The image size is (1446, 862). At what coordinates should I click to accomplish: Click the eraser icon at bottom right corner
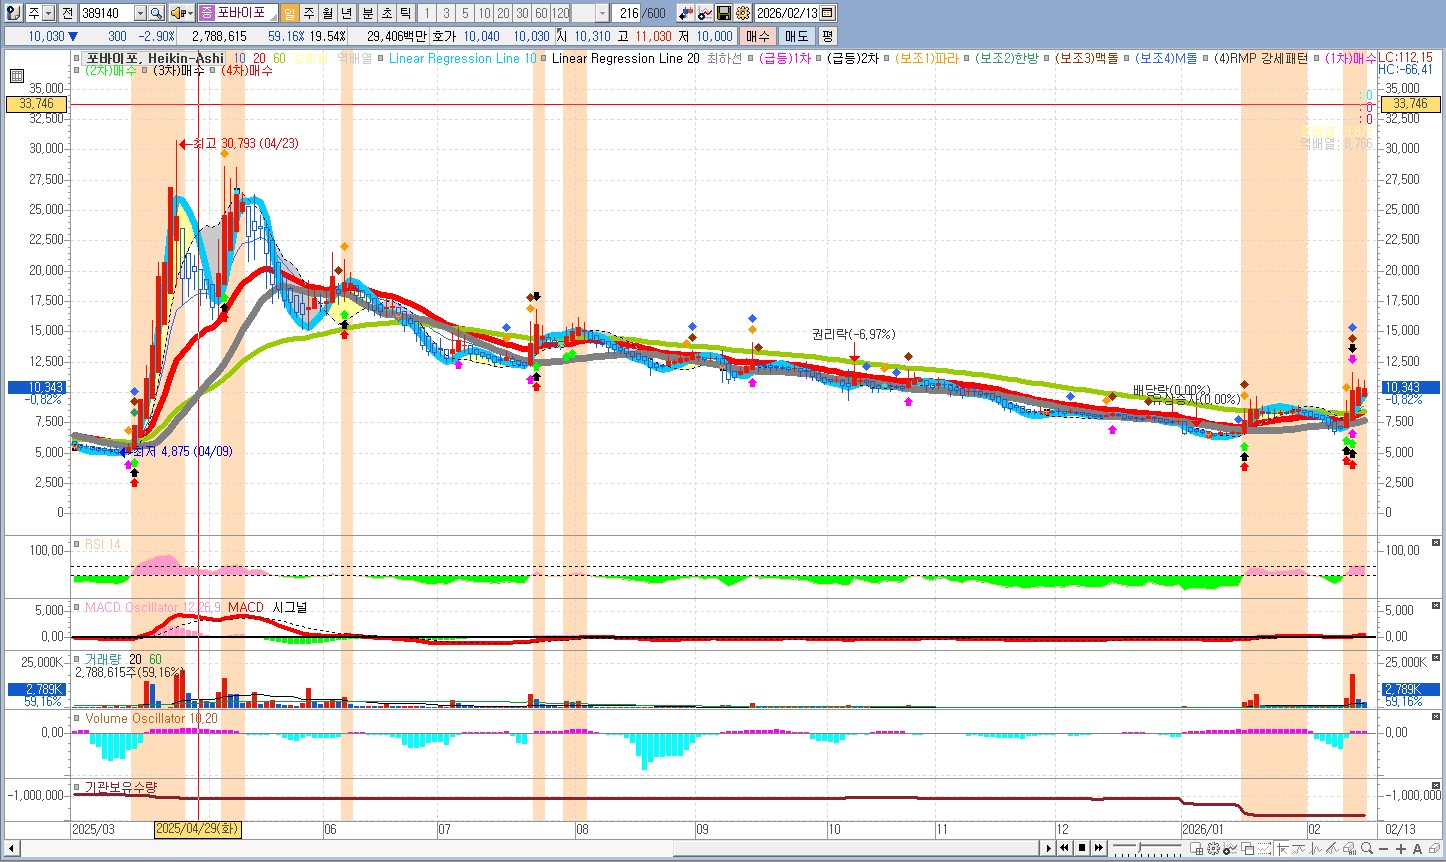click(x=1434, y=848)
